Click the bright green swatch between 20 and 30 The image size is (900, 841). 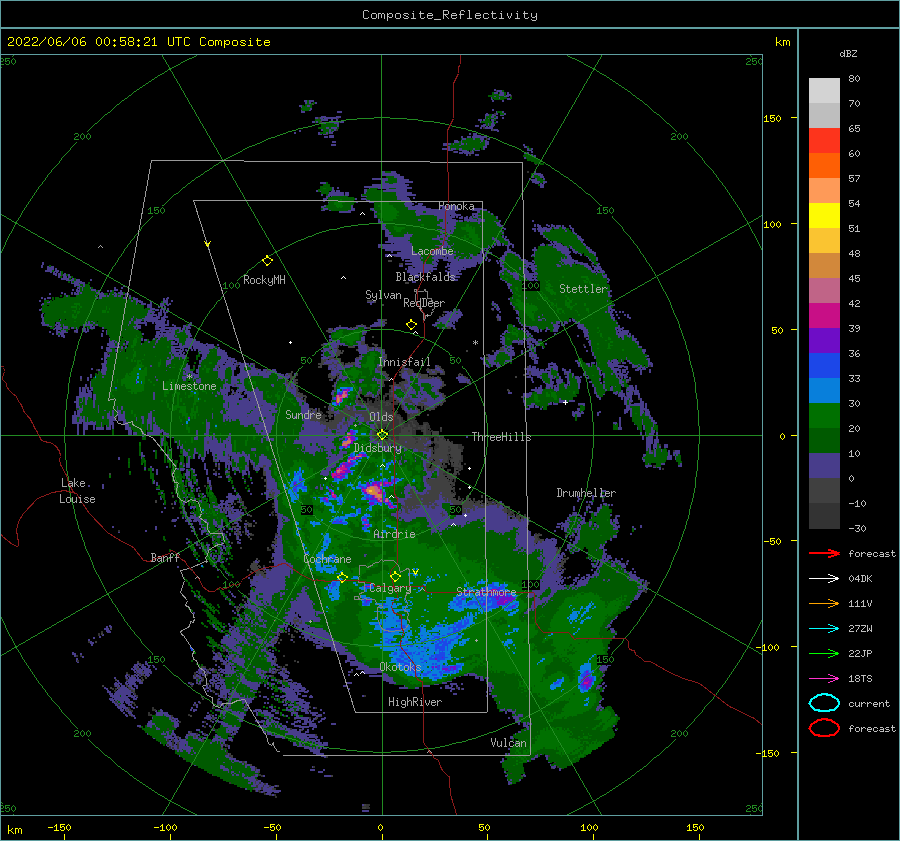[824, 416]
